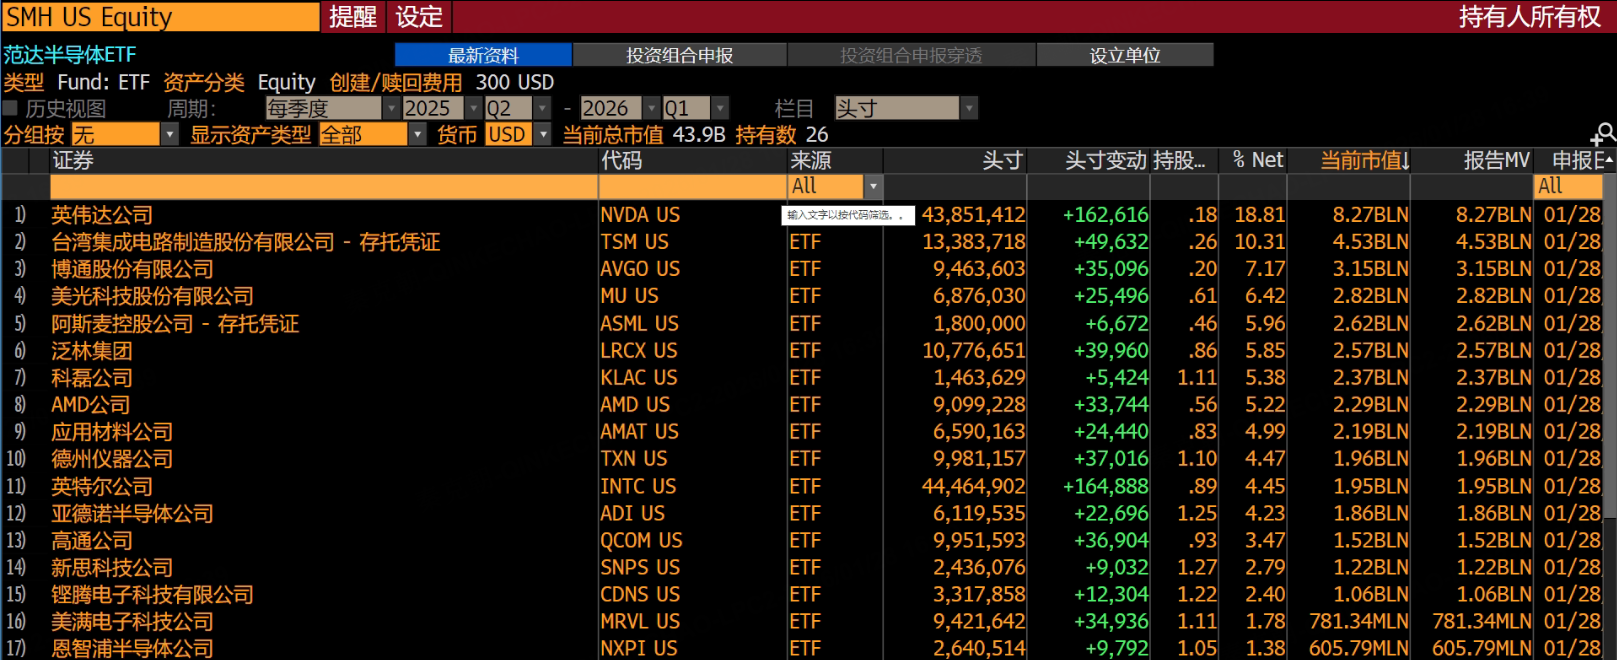Click the AMAT US ticker cell

639,431
